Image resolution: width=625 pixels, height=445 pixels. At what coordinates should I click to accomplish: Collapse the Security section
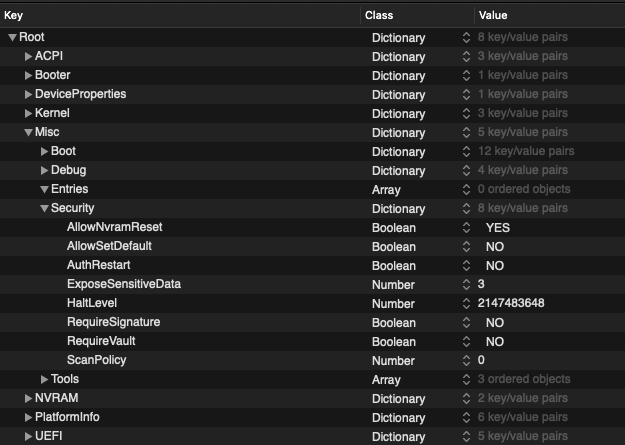44,208
